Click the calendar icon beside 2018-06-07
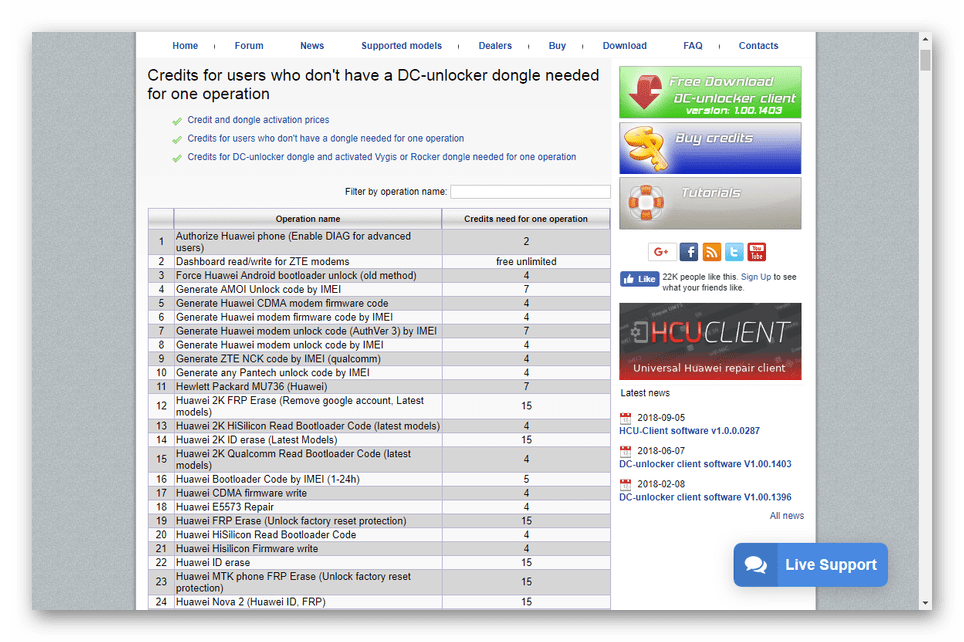Viewport: 964px width, 642px height. coord(626,451)
